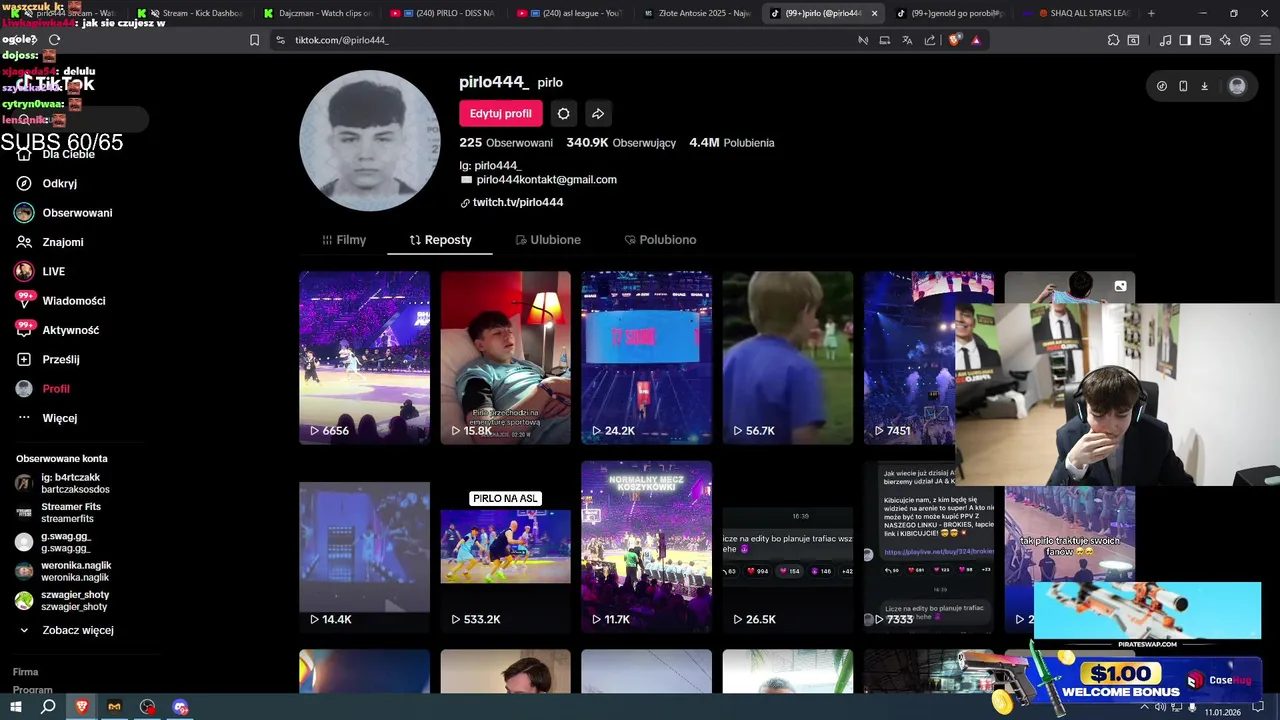Open 340.9K Obserwujący followers
Image resolution: width=1280 pixels, height=720 pixels.
(x=621, y=143)
